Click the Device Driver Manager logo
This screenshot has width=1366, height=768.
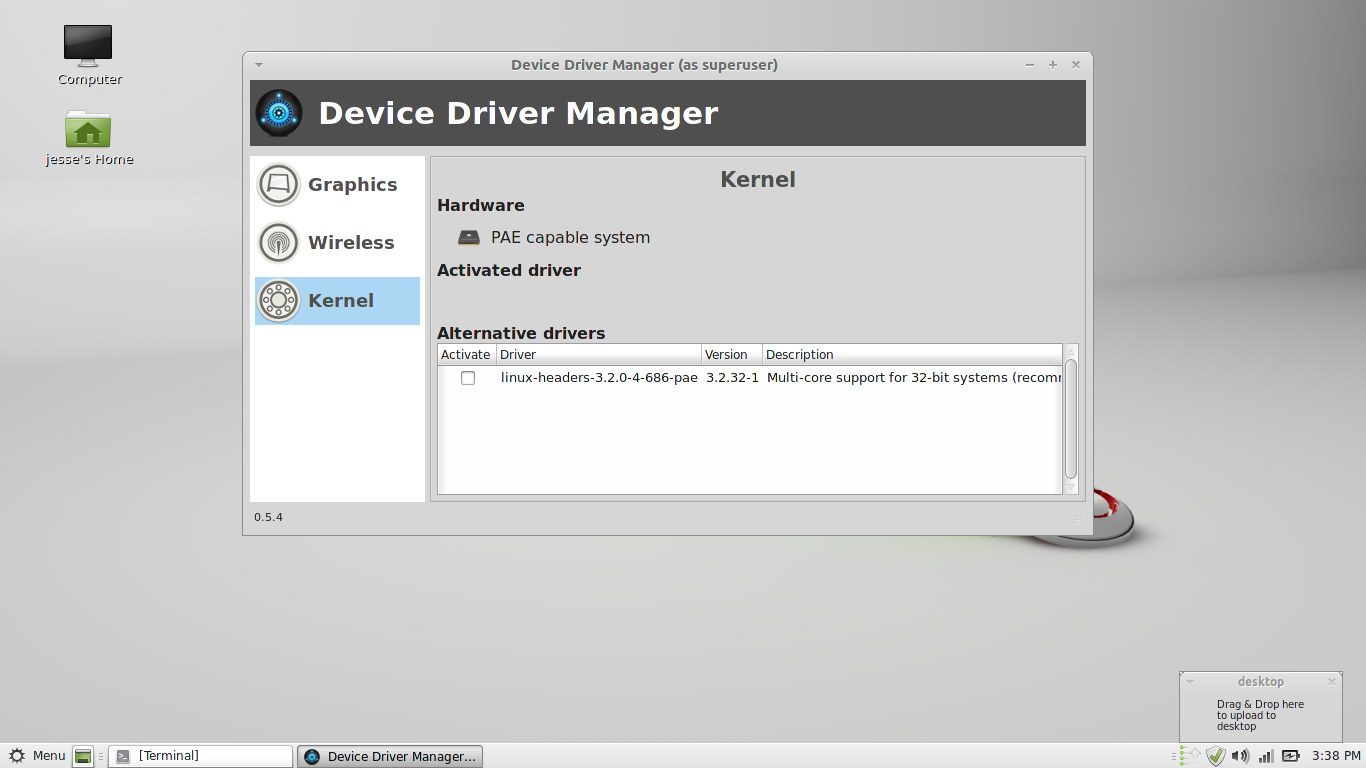(x=279, y=113)
